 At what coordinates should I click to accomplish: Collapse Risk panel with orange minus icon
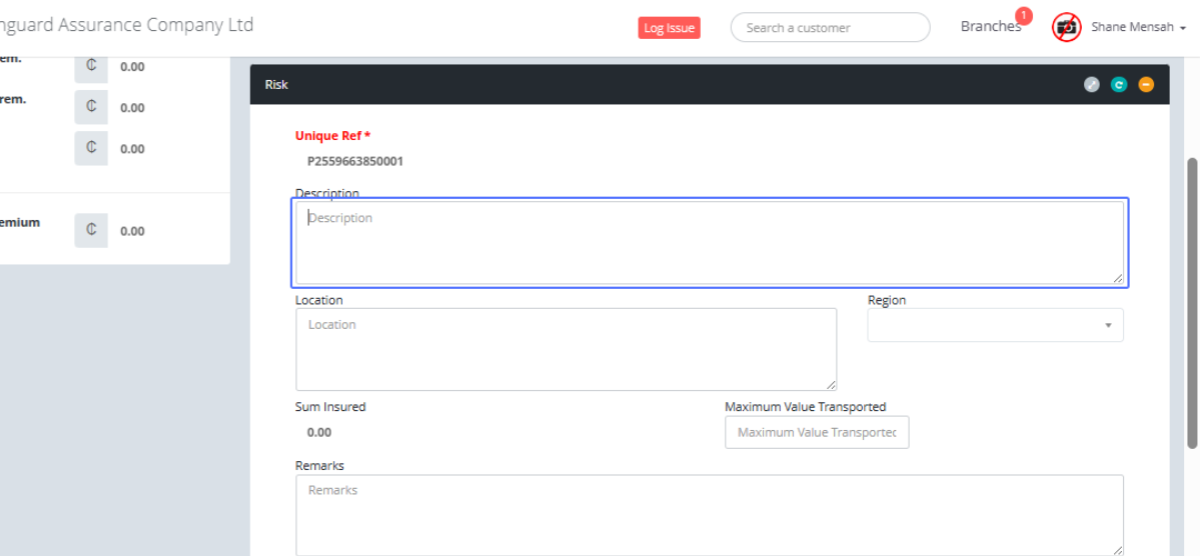coord(1146,85)
